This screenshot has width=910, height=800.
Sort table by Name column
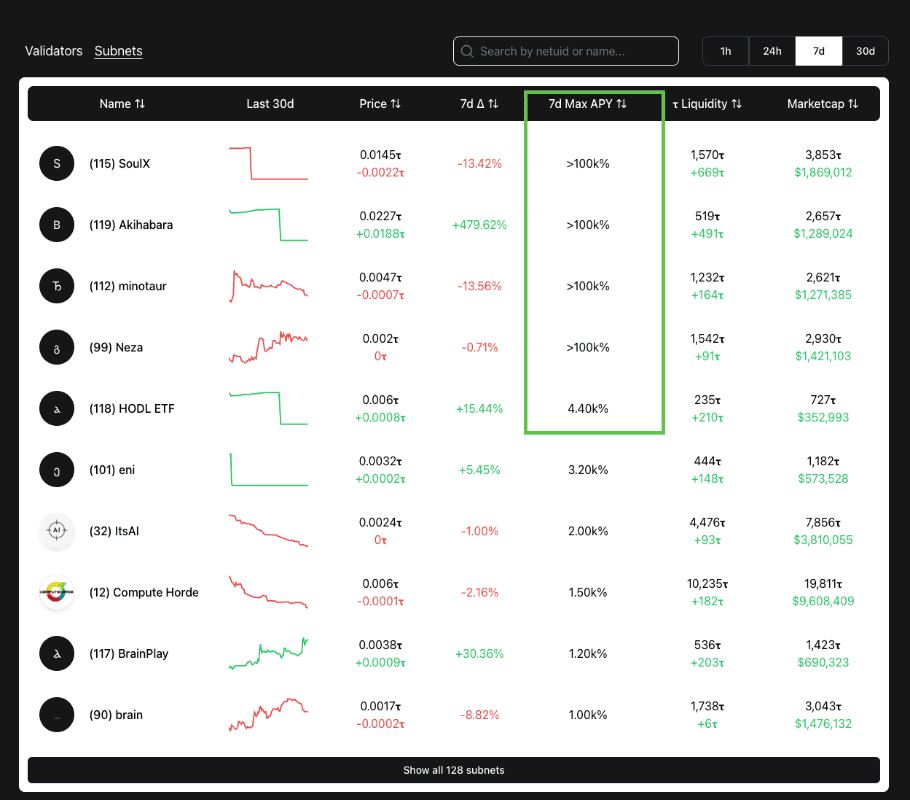point(122,104)
